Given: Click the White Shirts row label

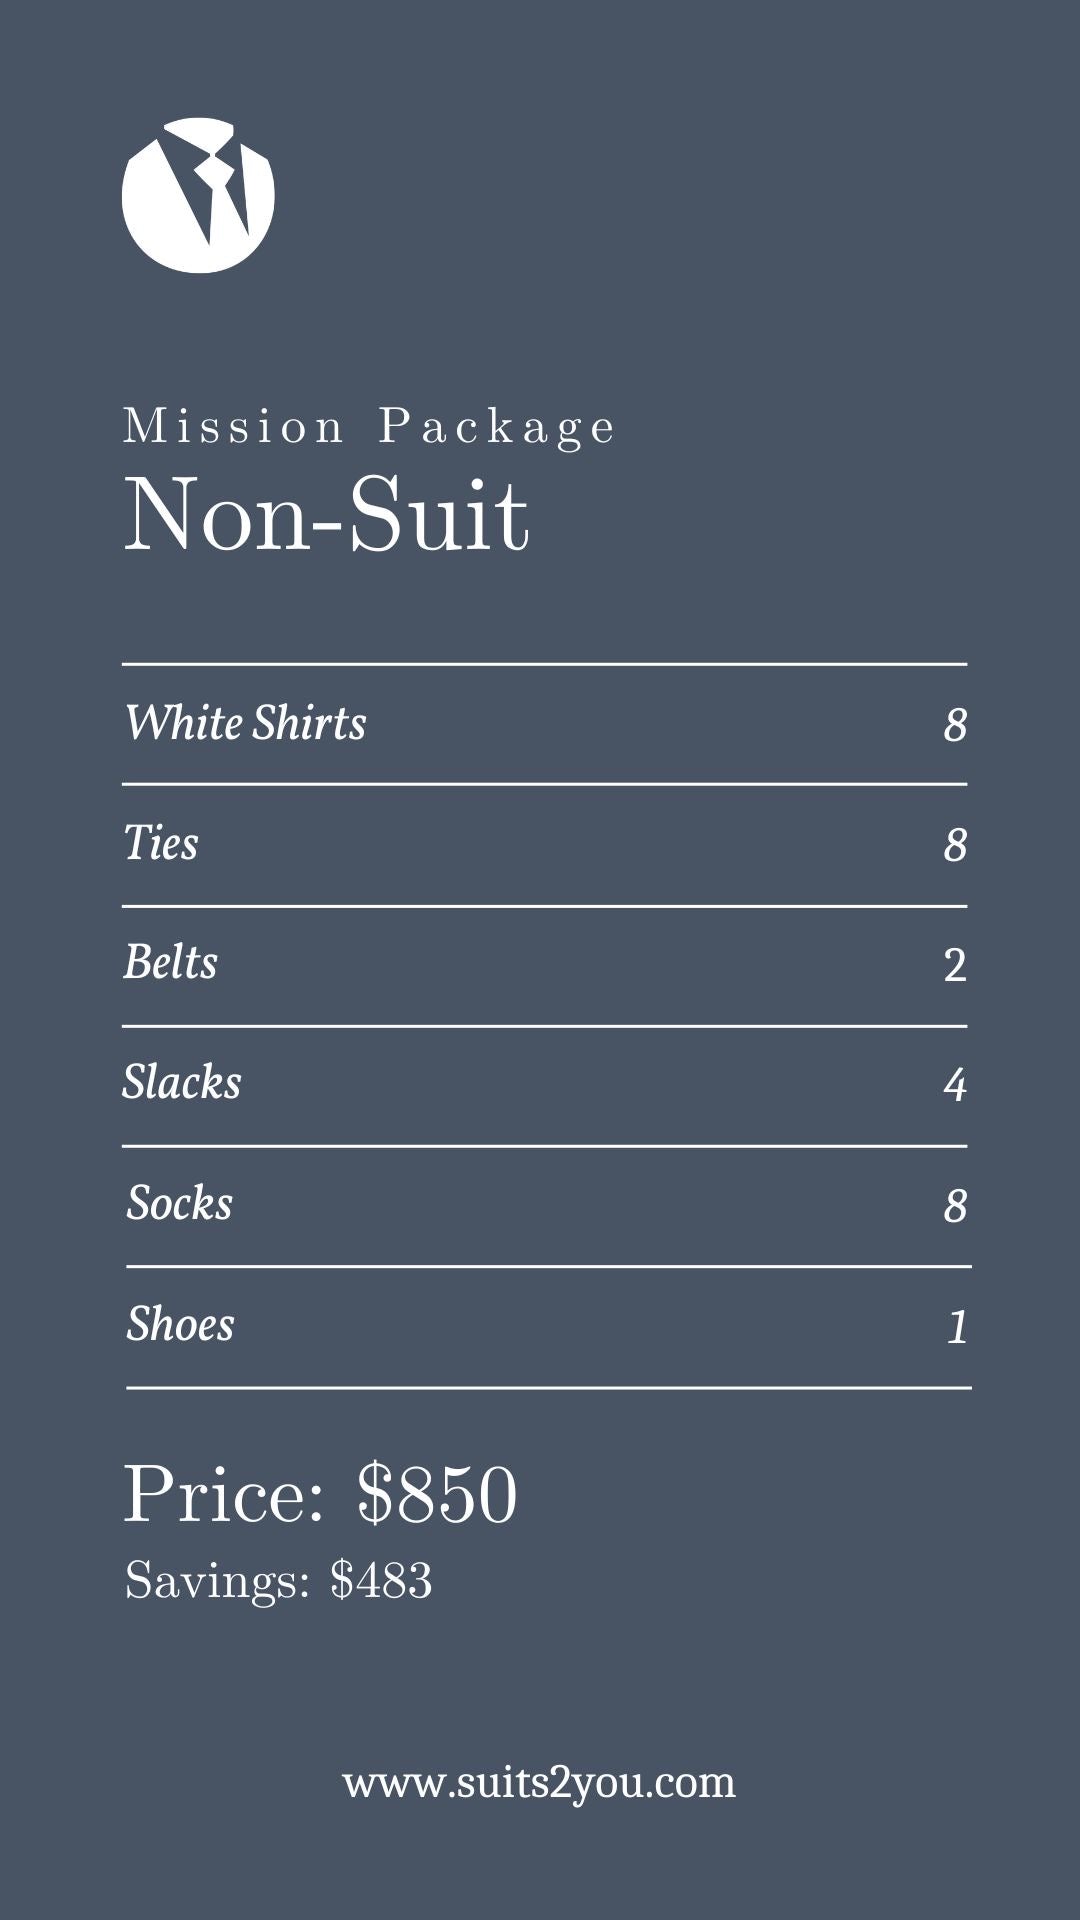Looking at the screenshot, I should coord(245,723).
